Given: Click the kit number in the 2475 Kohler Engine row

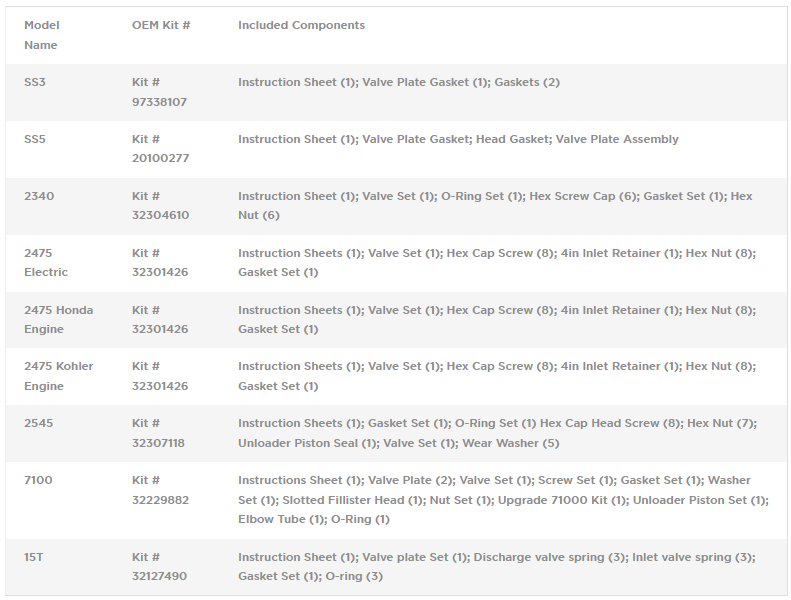Looking at the screenshot, I should pos(160,376).
